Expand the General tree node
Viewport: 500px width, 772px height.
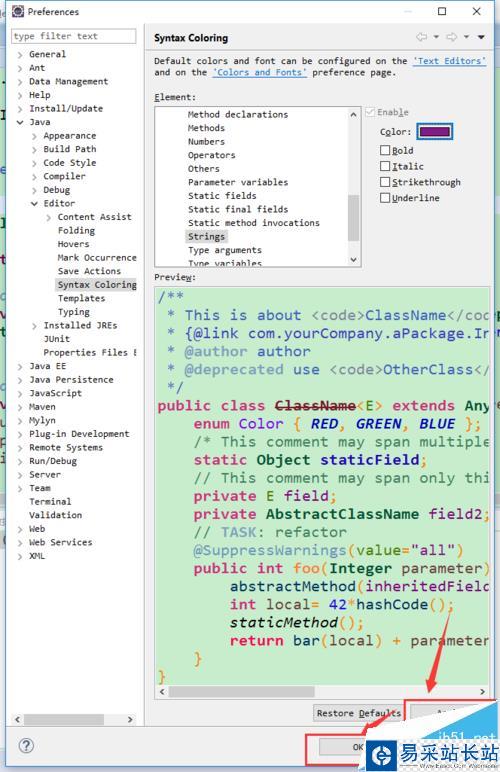20,54
